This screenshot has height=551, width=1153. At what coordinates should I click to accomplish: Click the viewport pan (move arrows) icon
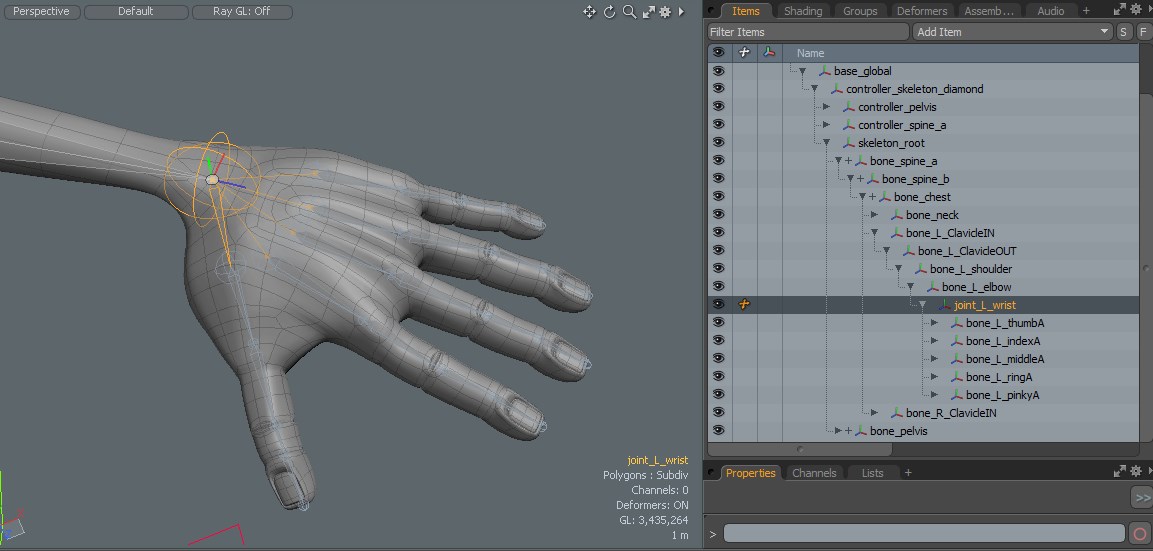589,12
